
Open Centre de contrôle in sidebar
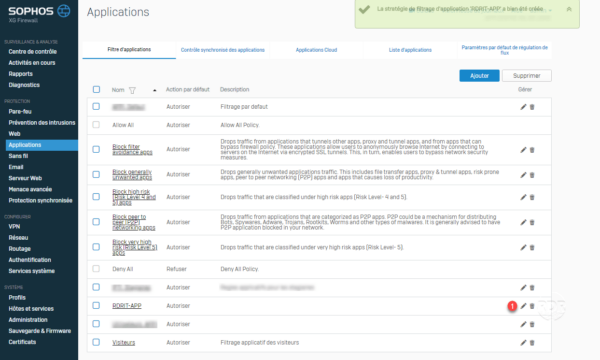pos(33,52)
